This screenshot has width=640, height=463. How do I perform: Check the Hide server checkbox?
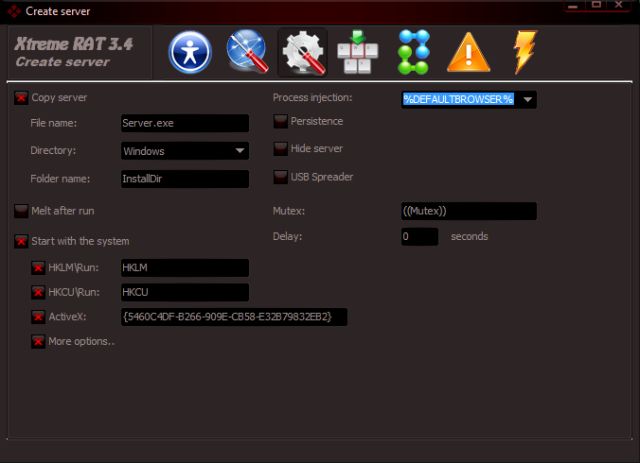[x=280, y=149]
